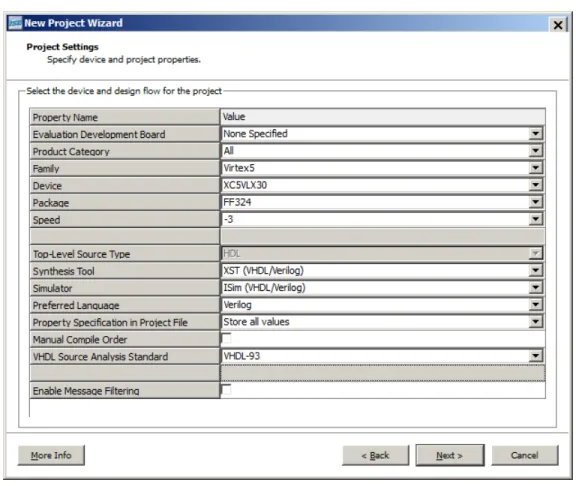
Task: Click the 'Family' property label
Action: click(x=46, y=169)
